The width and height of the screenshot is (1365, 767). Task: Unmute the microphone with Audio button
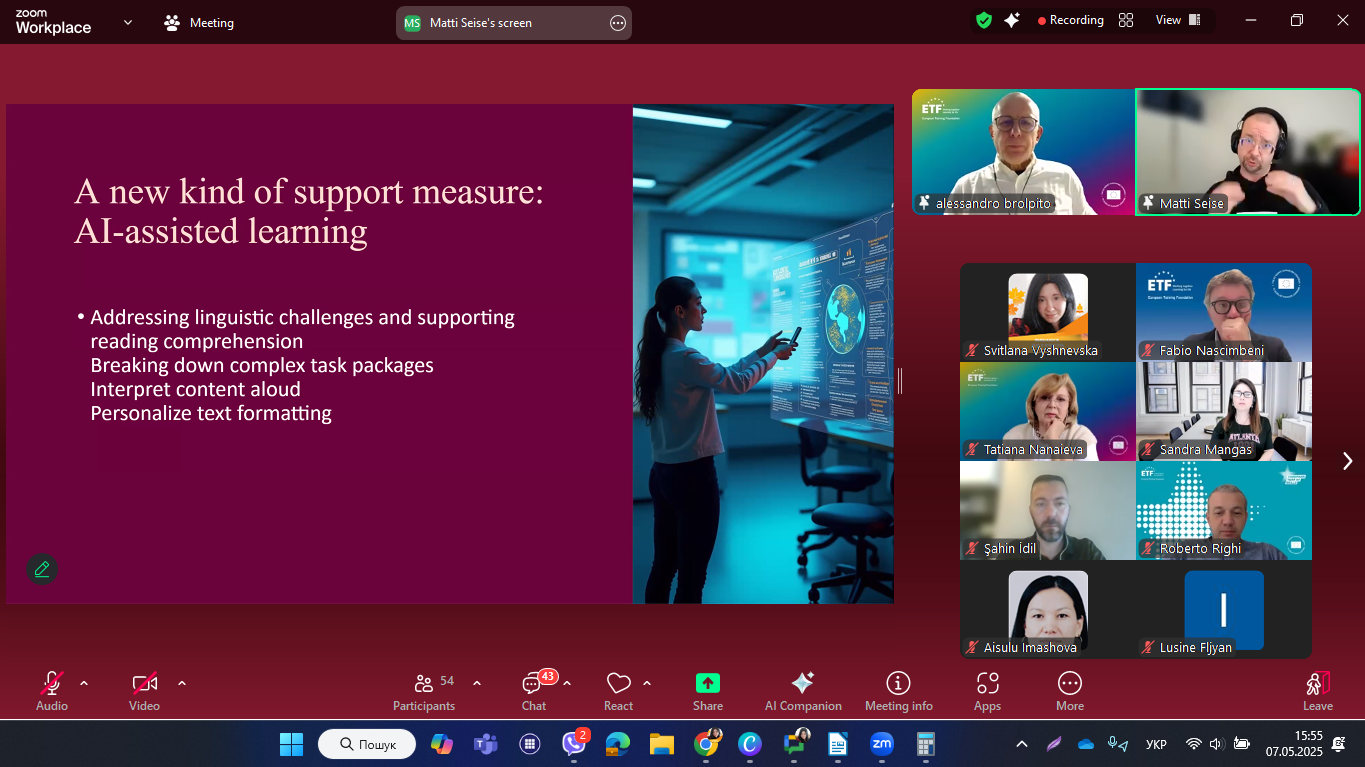52,691
